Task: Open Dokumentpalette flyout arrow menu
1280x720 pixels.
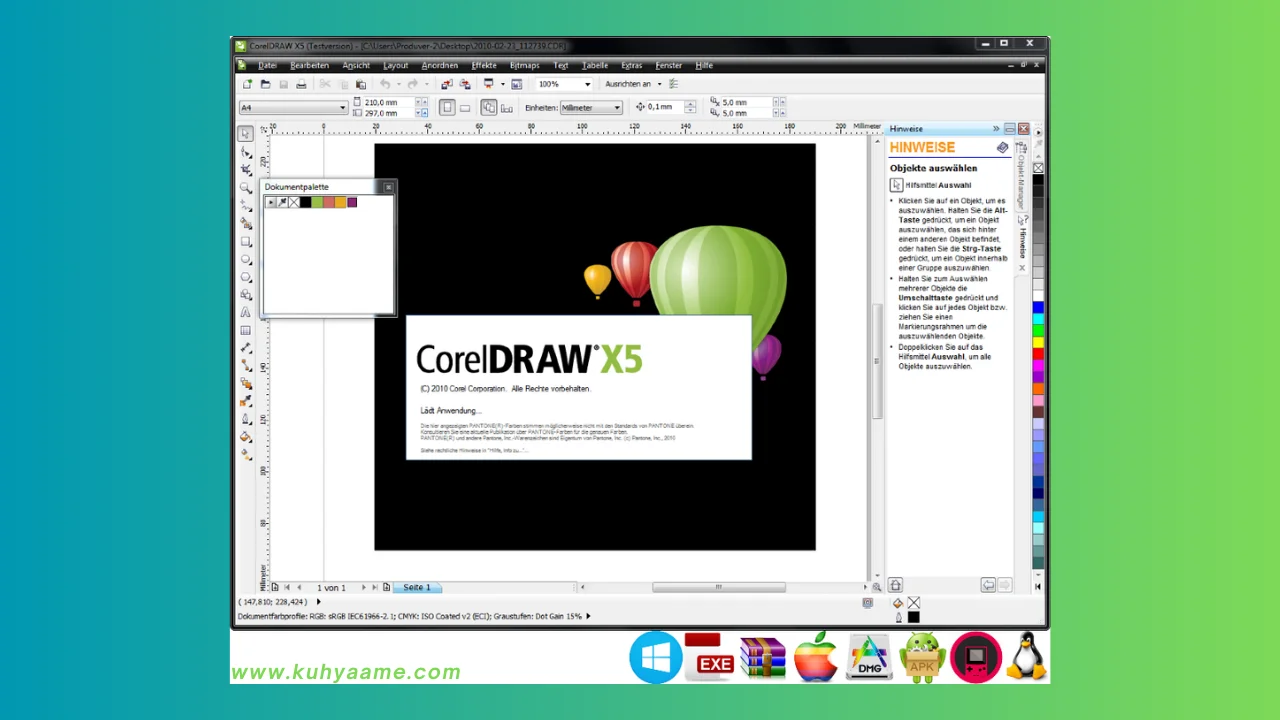Action: tap(270, 202)
